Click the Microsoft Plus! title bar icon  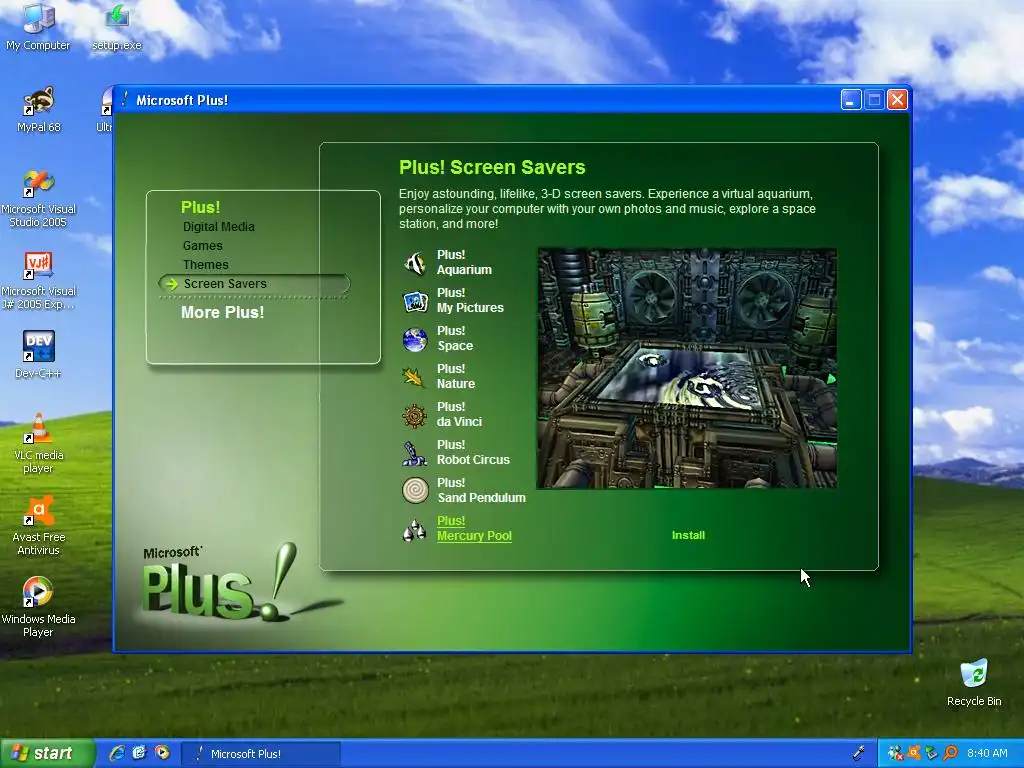(x=125, y=99)
